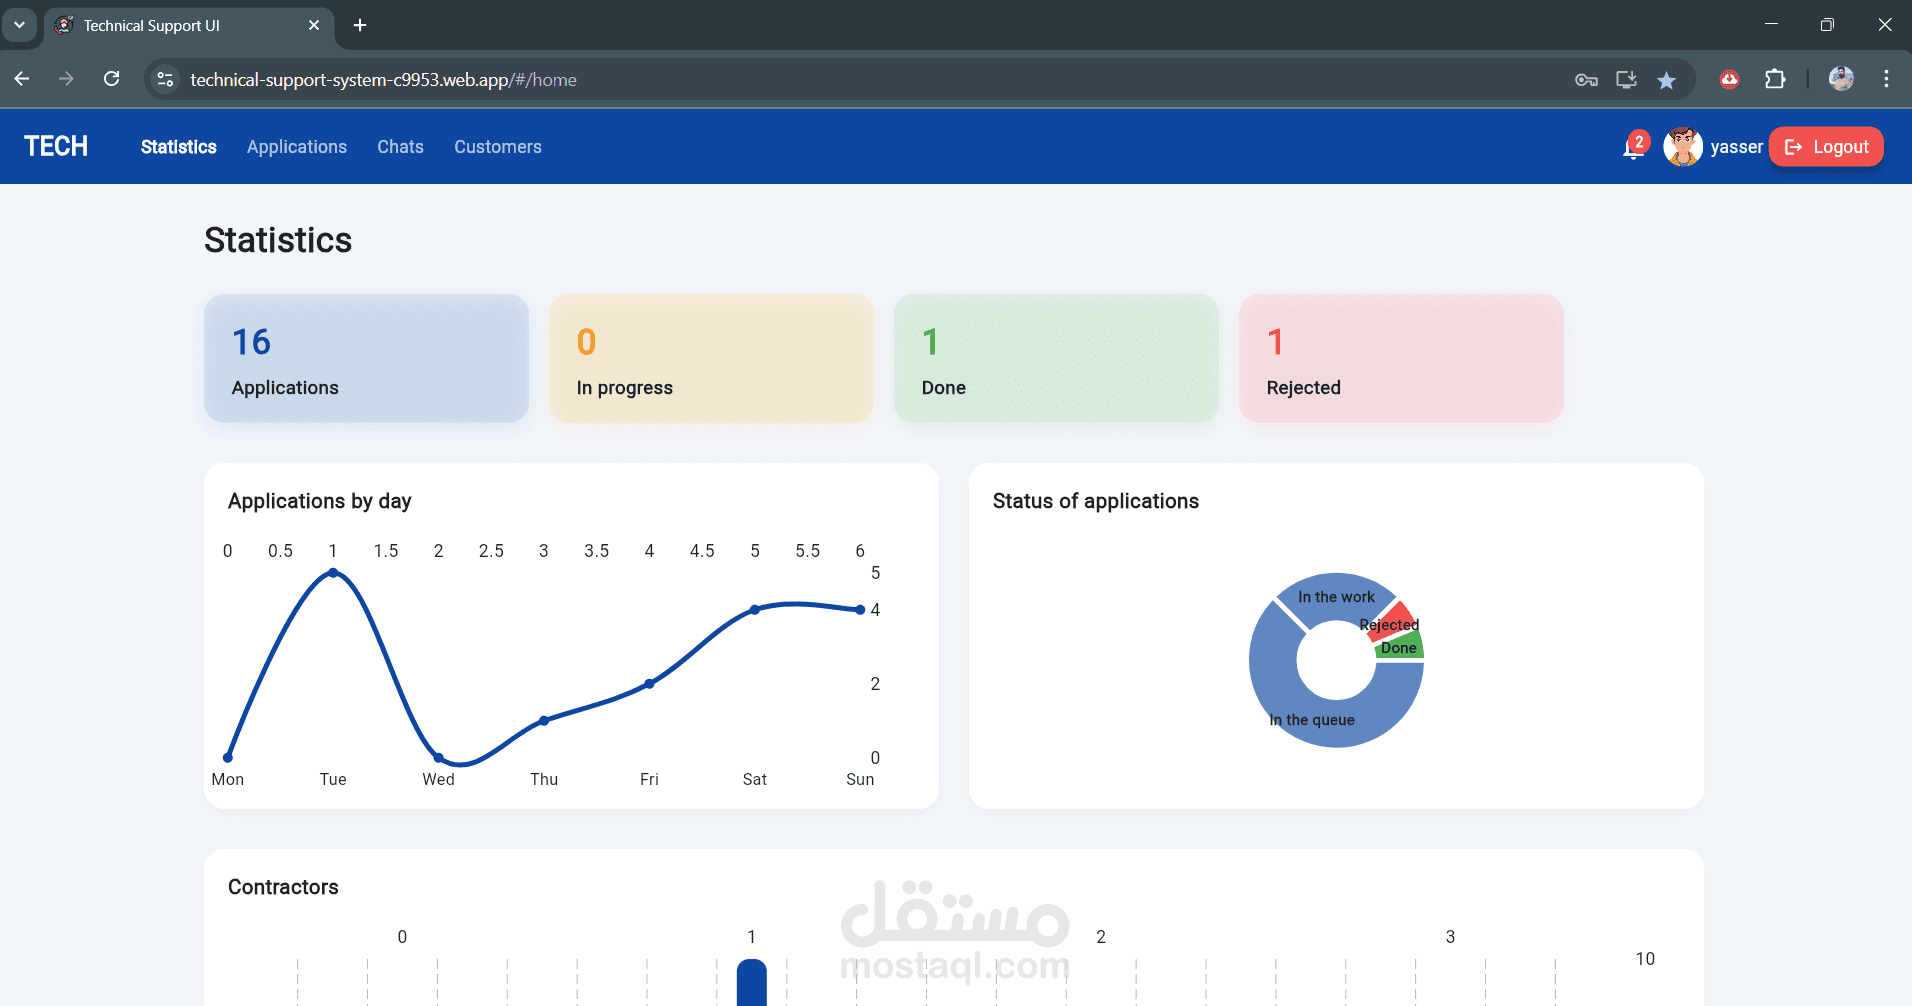1912x1006 pixels.
Task: Open the Extensions puzzle icon
Action: (1775, 79)
